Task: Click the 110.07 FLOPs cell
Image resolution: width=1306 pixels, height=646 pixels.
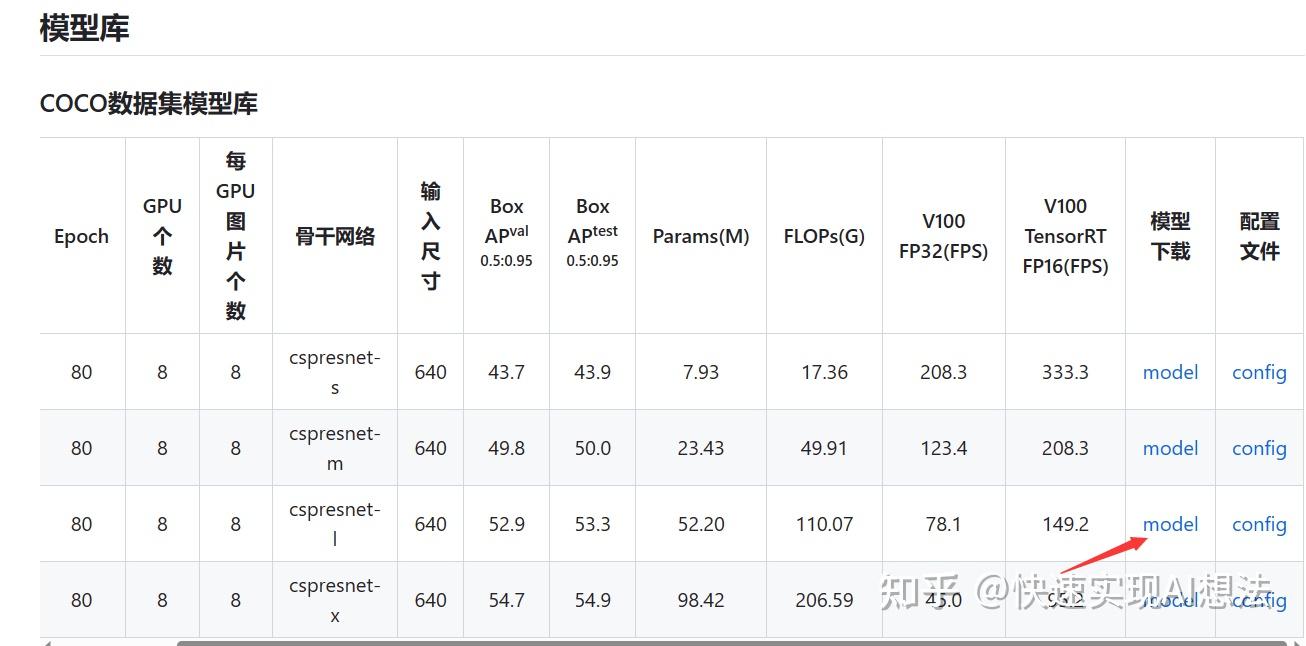Action: [824, 524]
